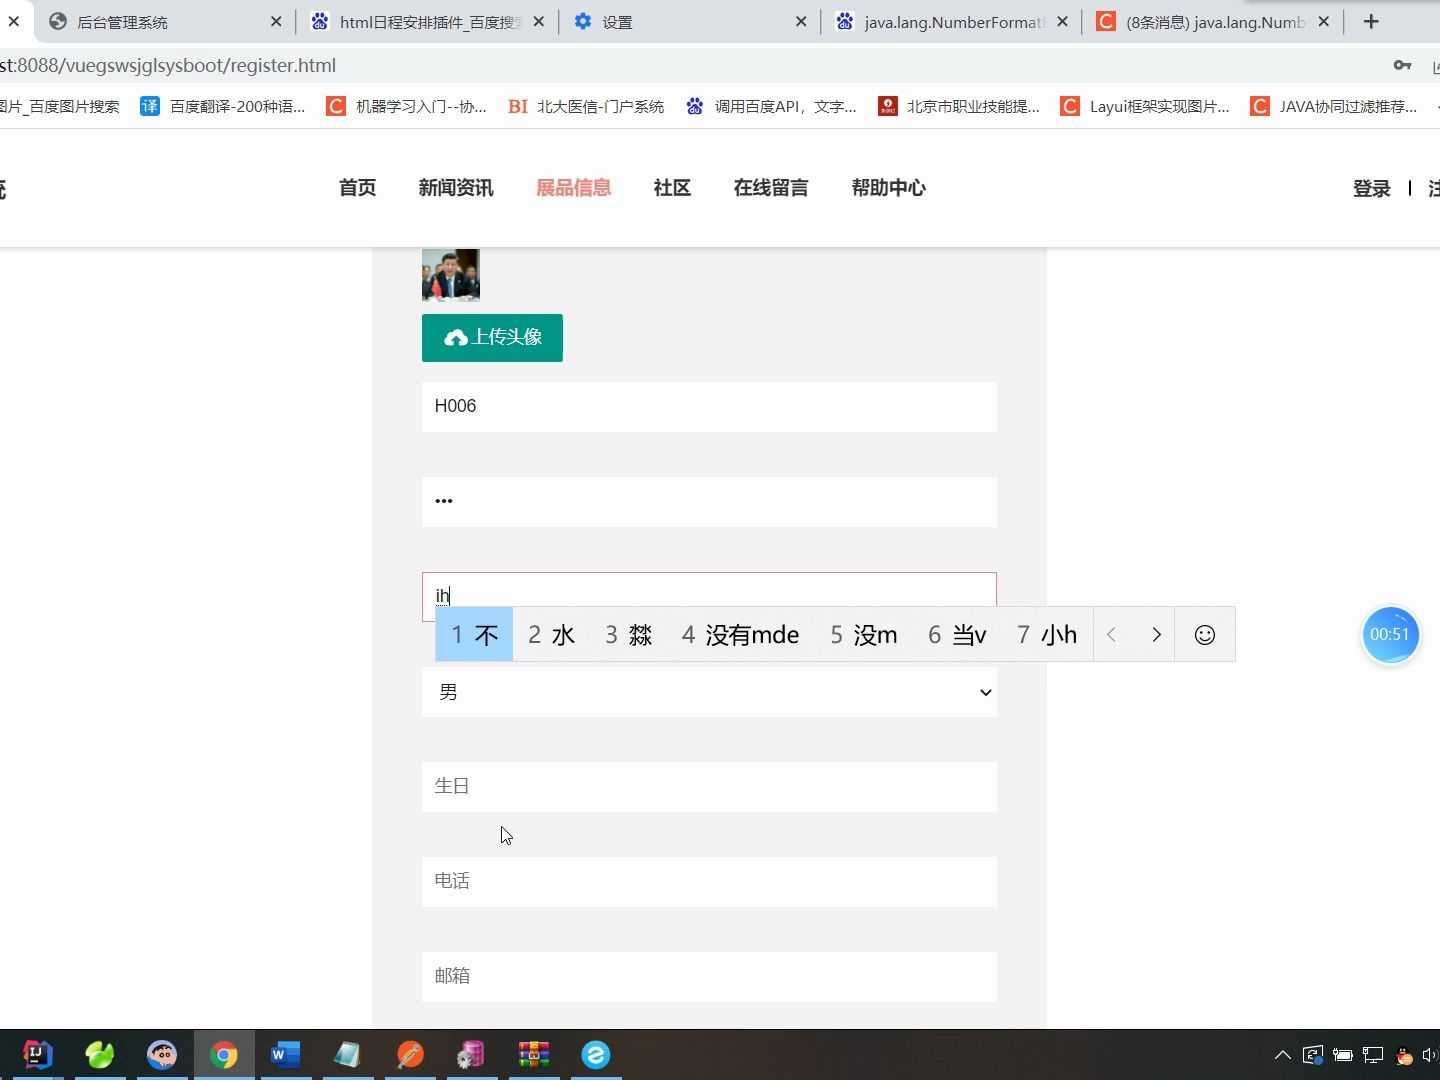Select candidate 1 不 in the IME bar
Viewport: 1440px width, 1080px height.
point(472,634)
